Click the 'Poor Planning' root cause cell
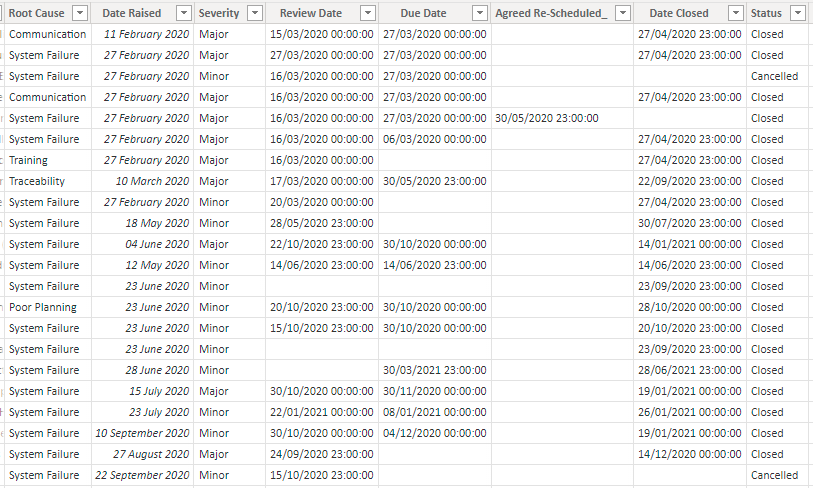The height and width of the screenshot is (488, 813). click(48, 307)
